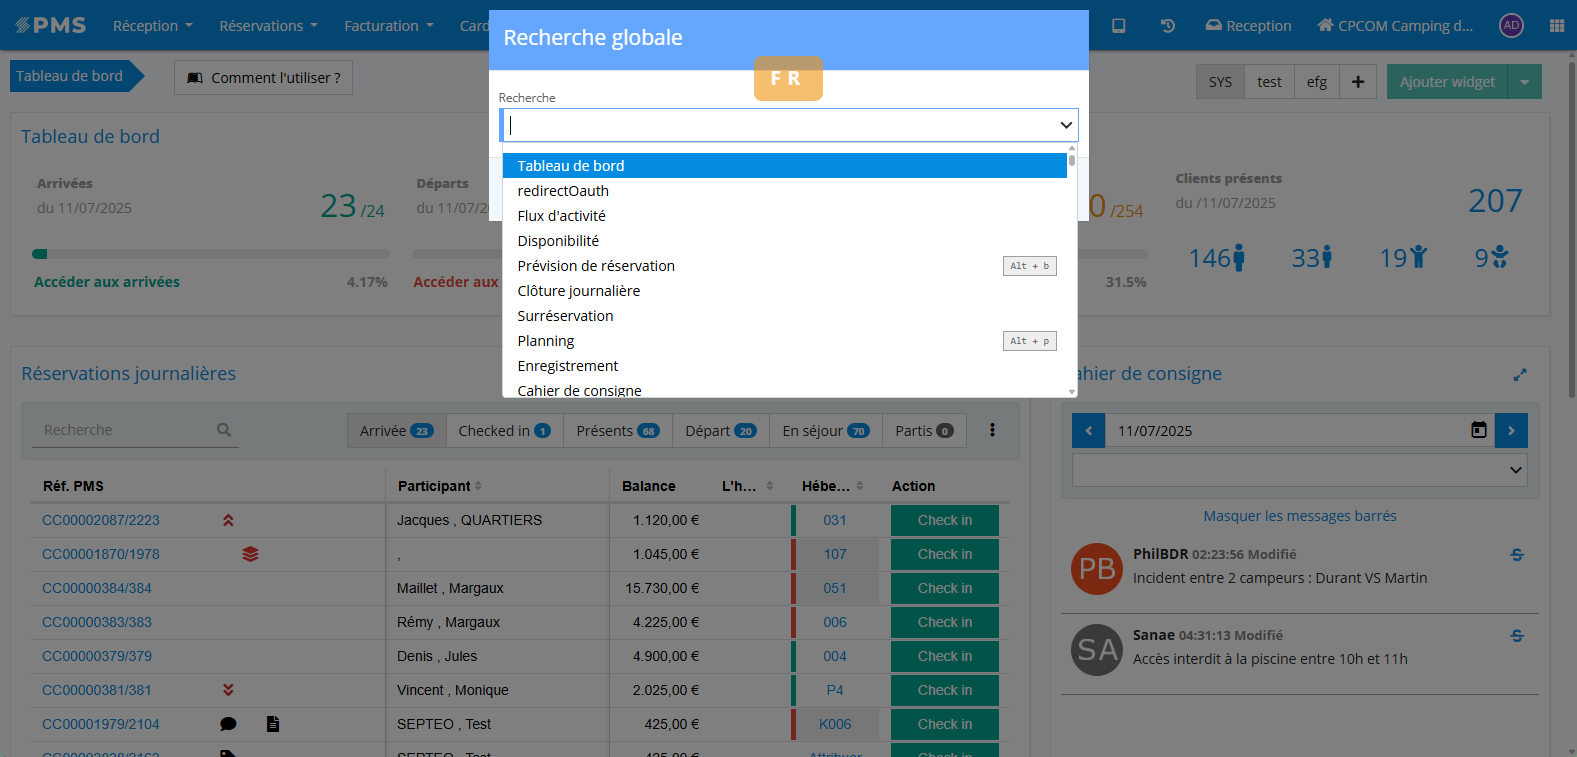Image resolution: width=1577 pixels, height=757 pixels.
Task: Click the AD user avatar
Action: tap(1511, 26)
